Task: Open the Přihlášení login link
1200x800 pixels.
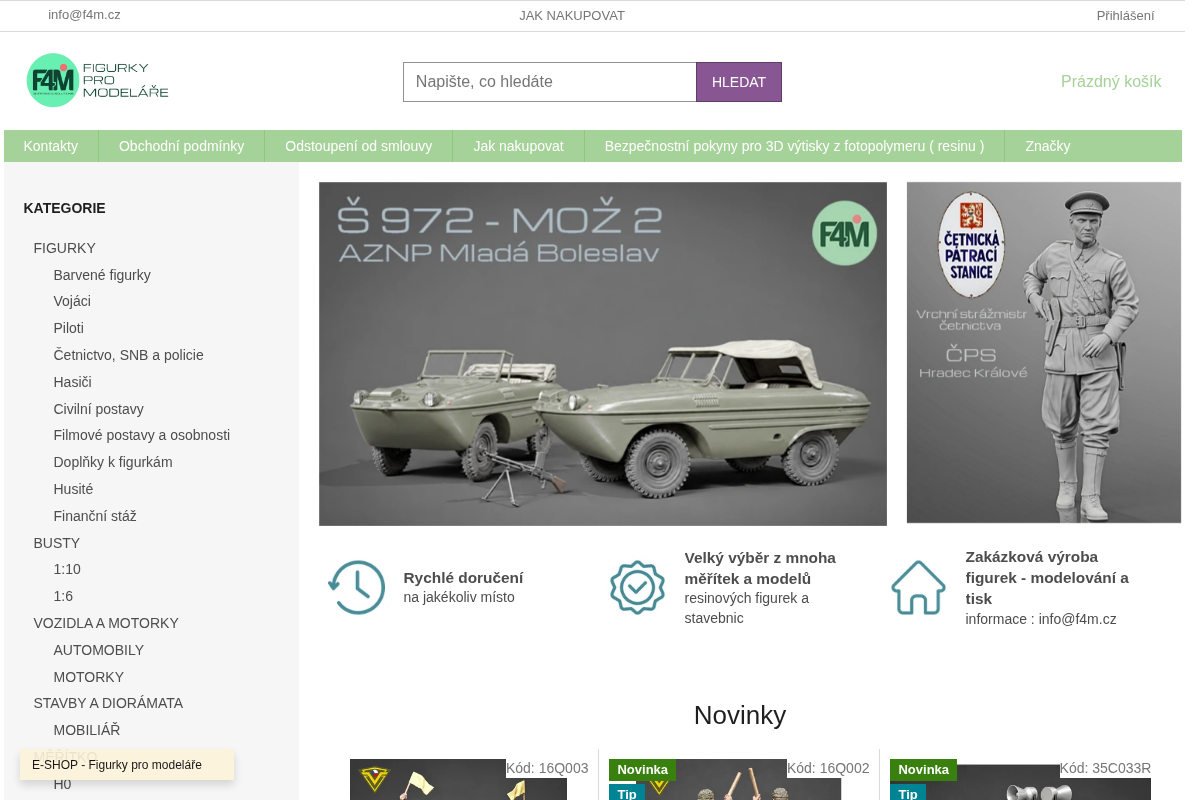Action: click(1125, 15)
